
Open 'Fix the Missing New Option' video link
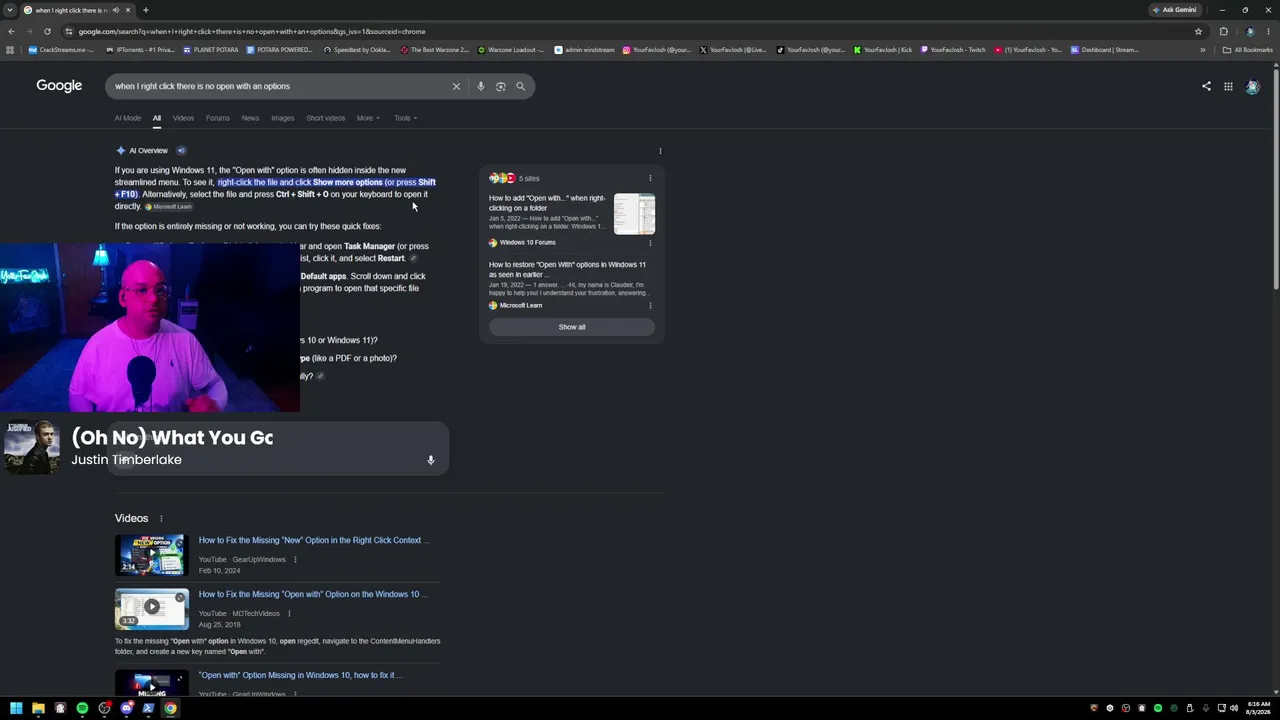[314, 540]
